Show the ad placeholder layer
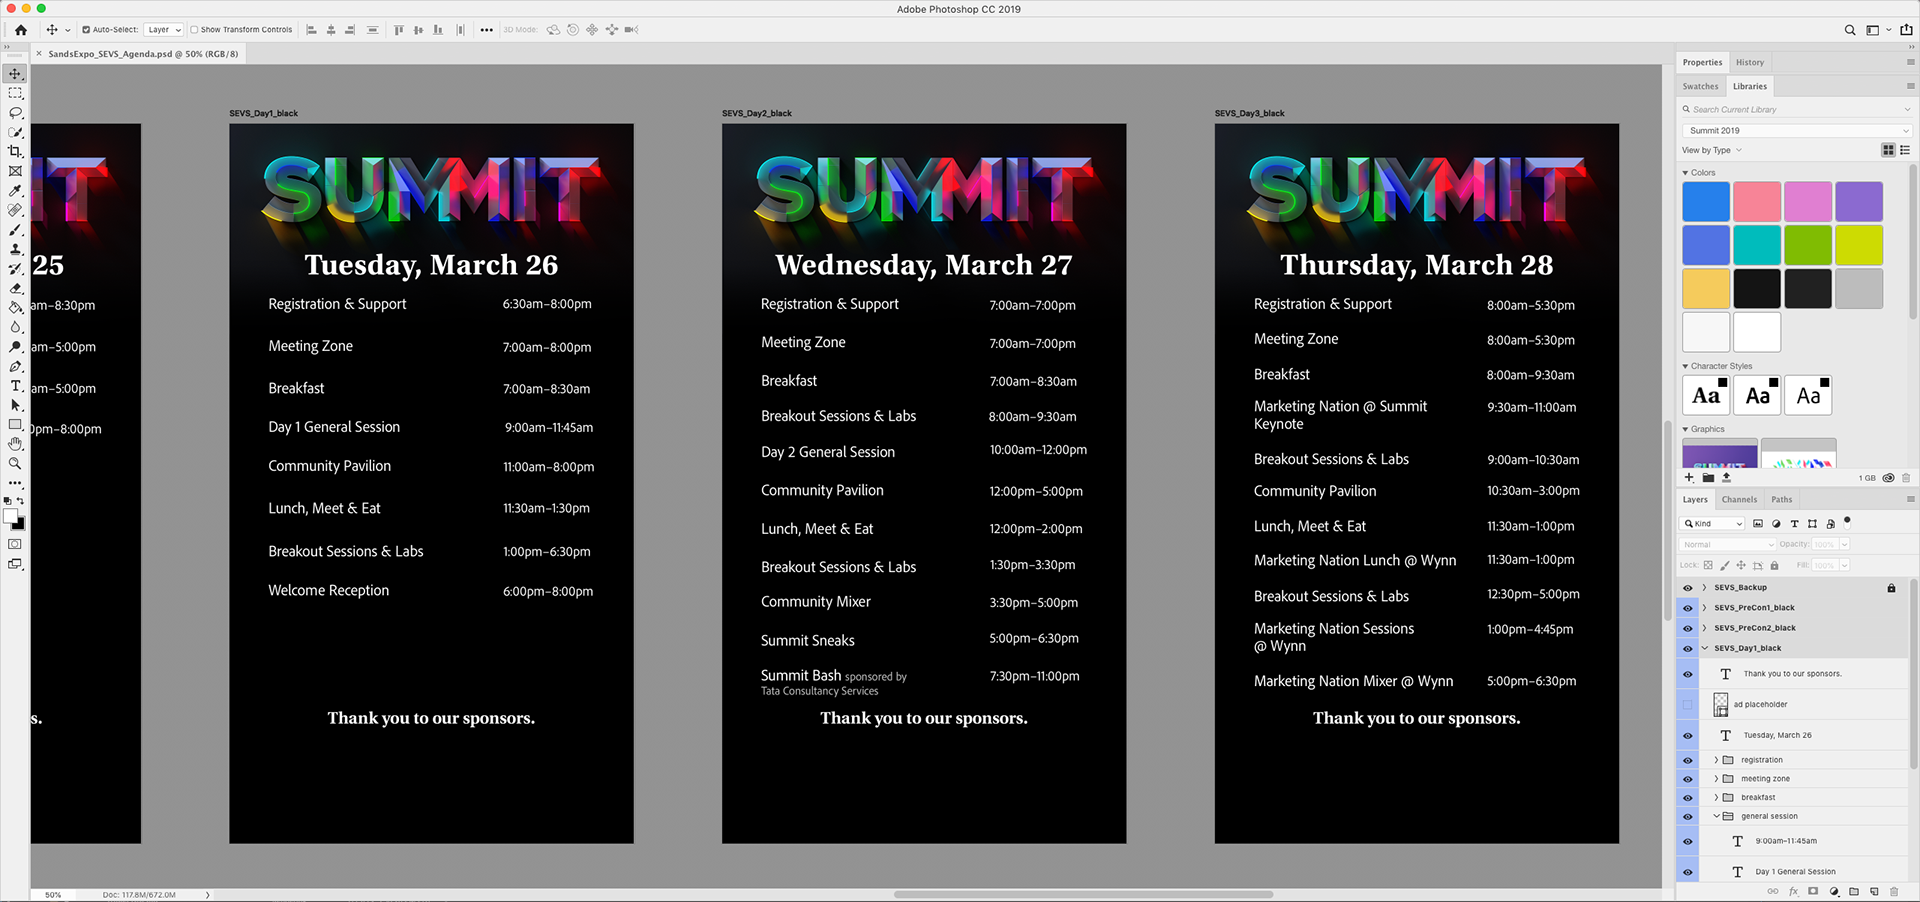Screen dimensions: 1920x902 pyautogui.click(x=1688, y=705)
